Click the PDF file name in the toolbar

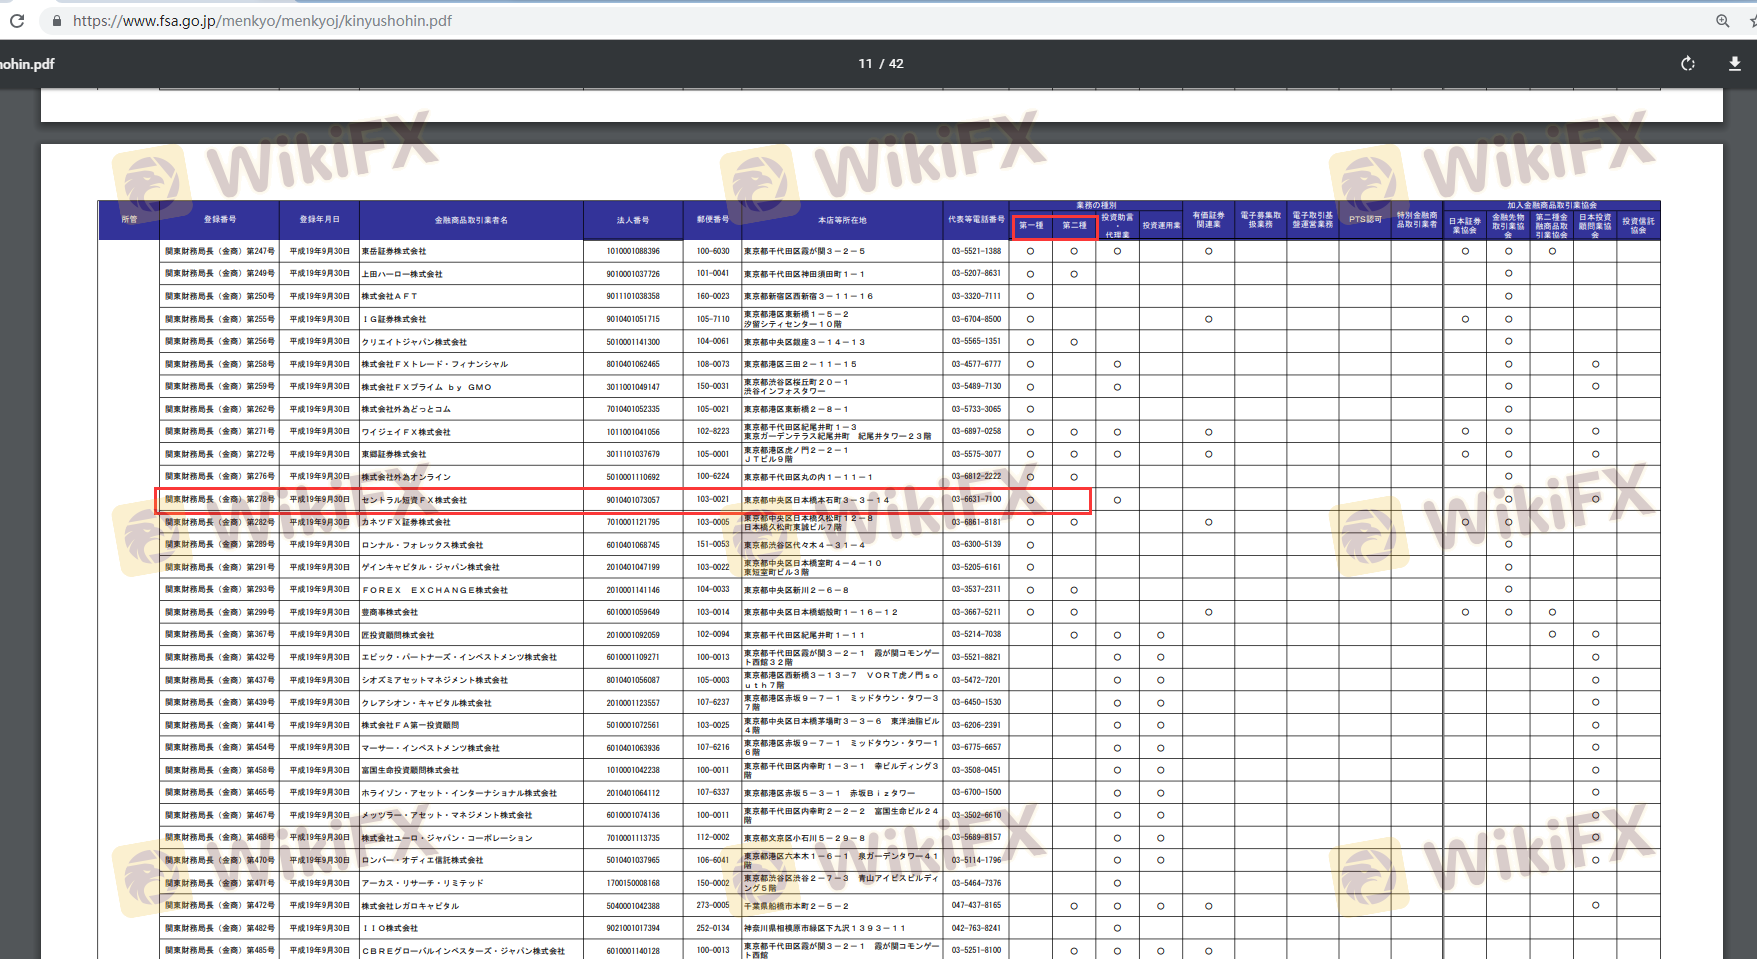[27, 64]
